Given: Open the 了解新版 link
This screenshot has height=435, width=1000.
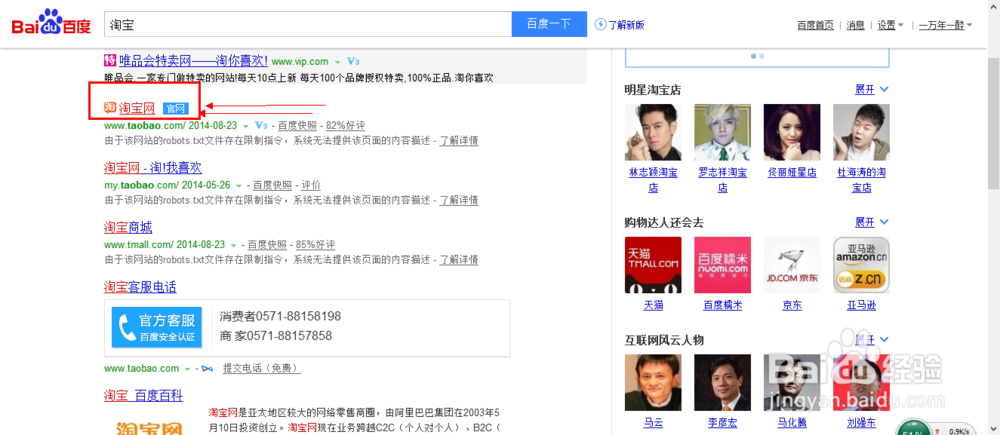Looking at the screenshot, I should click(626, 25).
